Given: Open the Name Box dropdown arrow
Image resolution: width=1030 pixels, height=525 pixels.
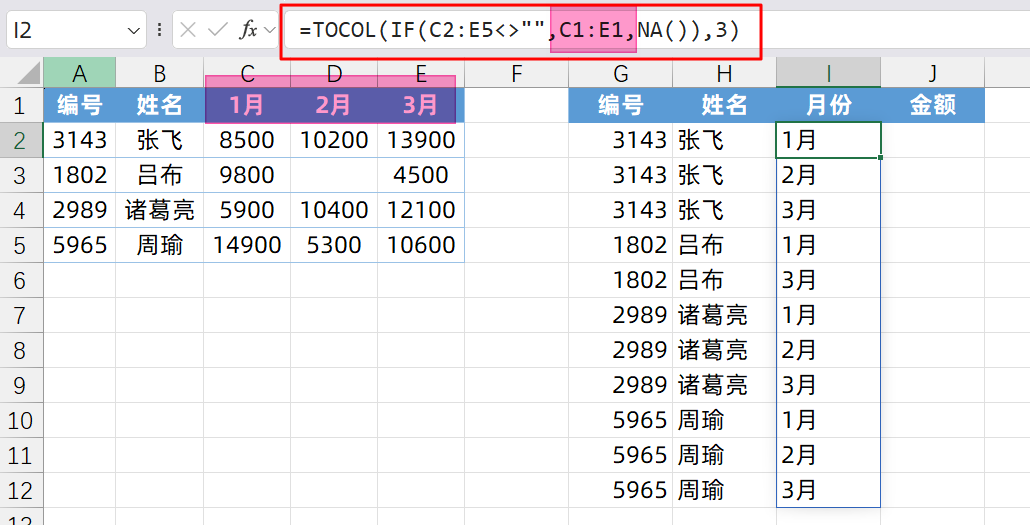Looking at the screenshot, I should point(133,31).
